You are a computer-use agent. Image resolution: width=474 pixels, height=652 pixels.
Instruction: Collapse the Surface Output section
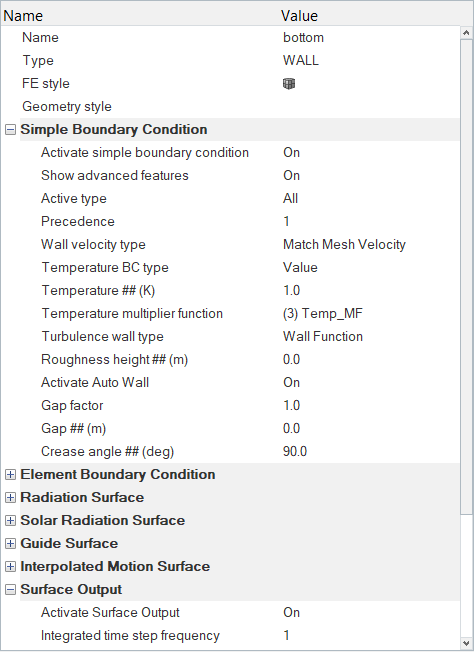[10, 590]
